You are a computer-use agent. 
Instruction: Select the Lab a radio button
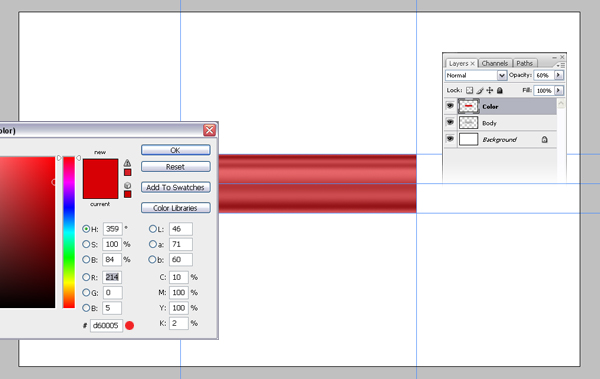[x=153, y=244]
